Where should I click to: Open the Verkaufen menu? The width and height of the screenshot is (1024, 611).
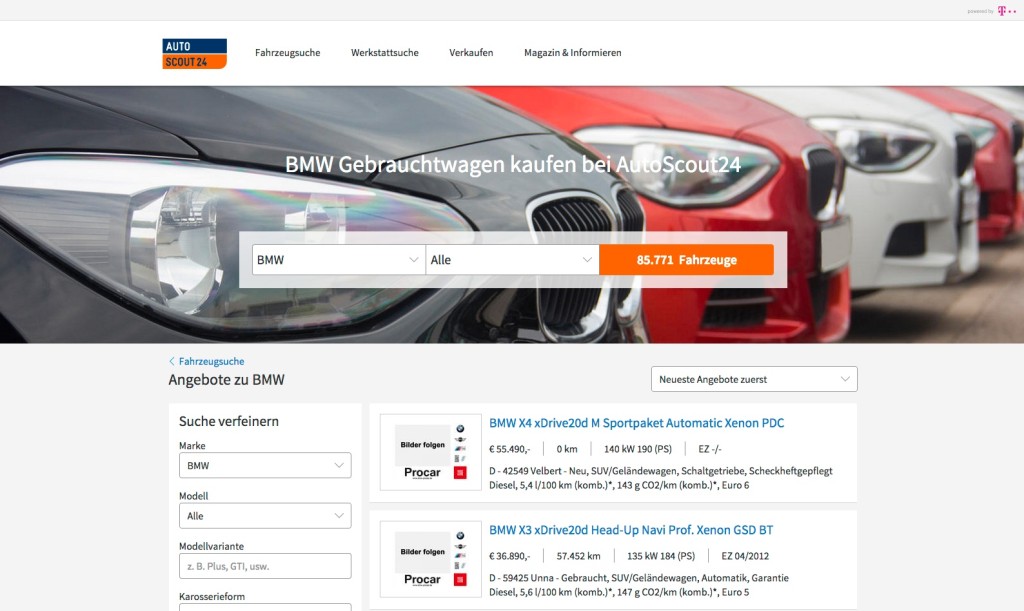[x=471, y=53]
